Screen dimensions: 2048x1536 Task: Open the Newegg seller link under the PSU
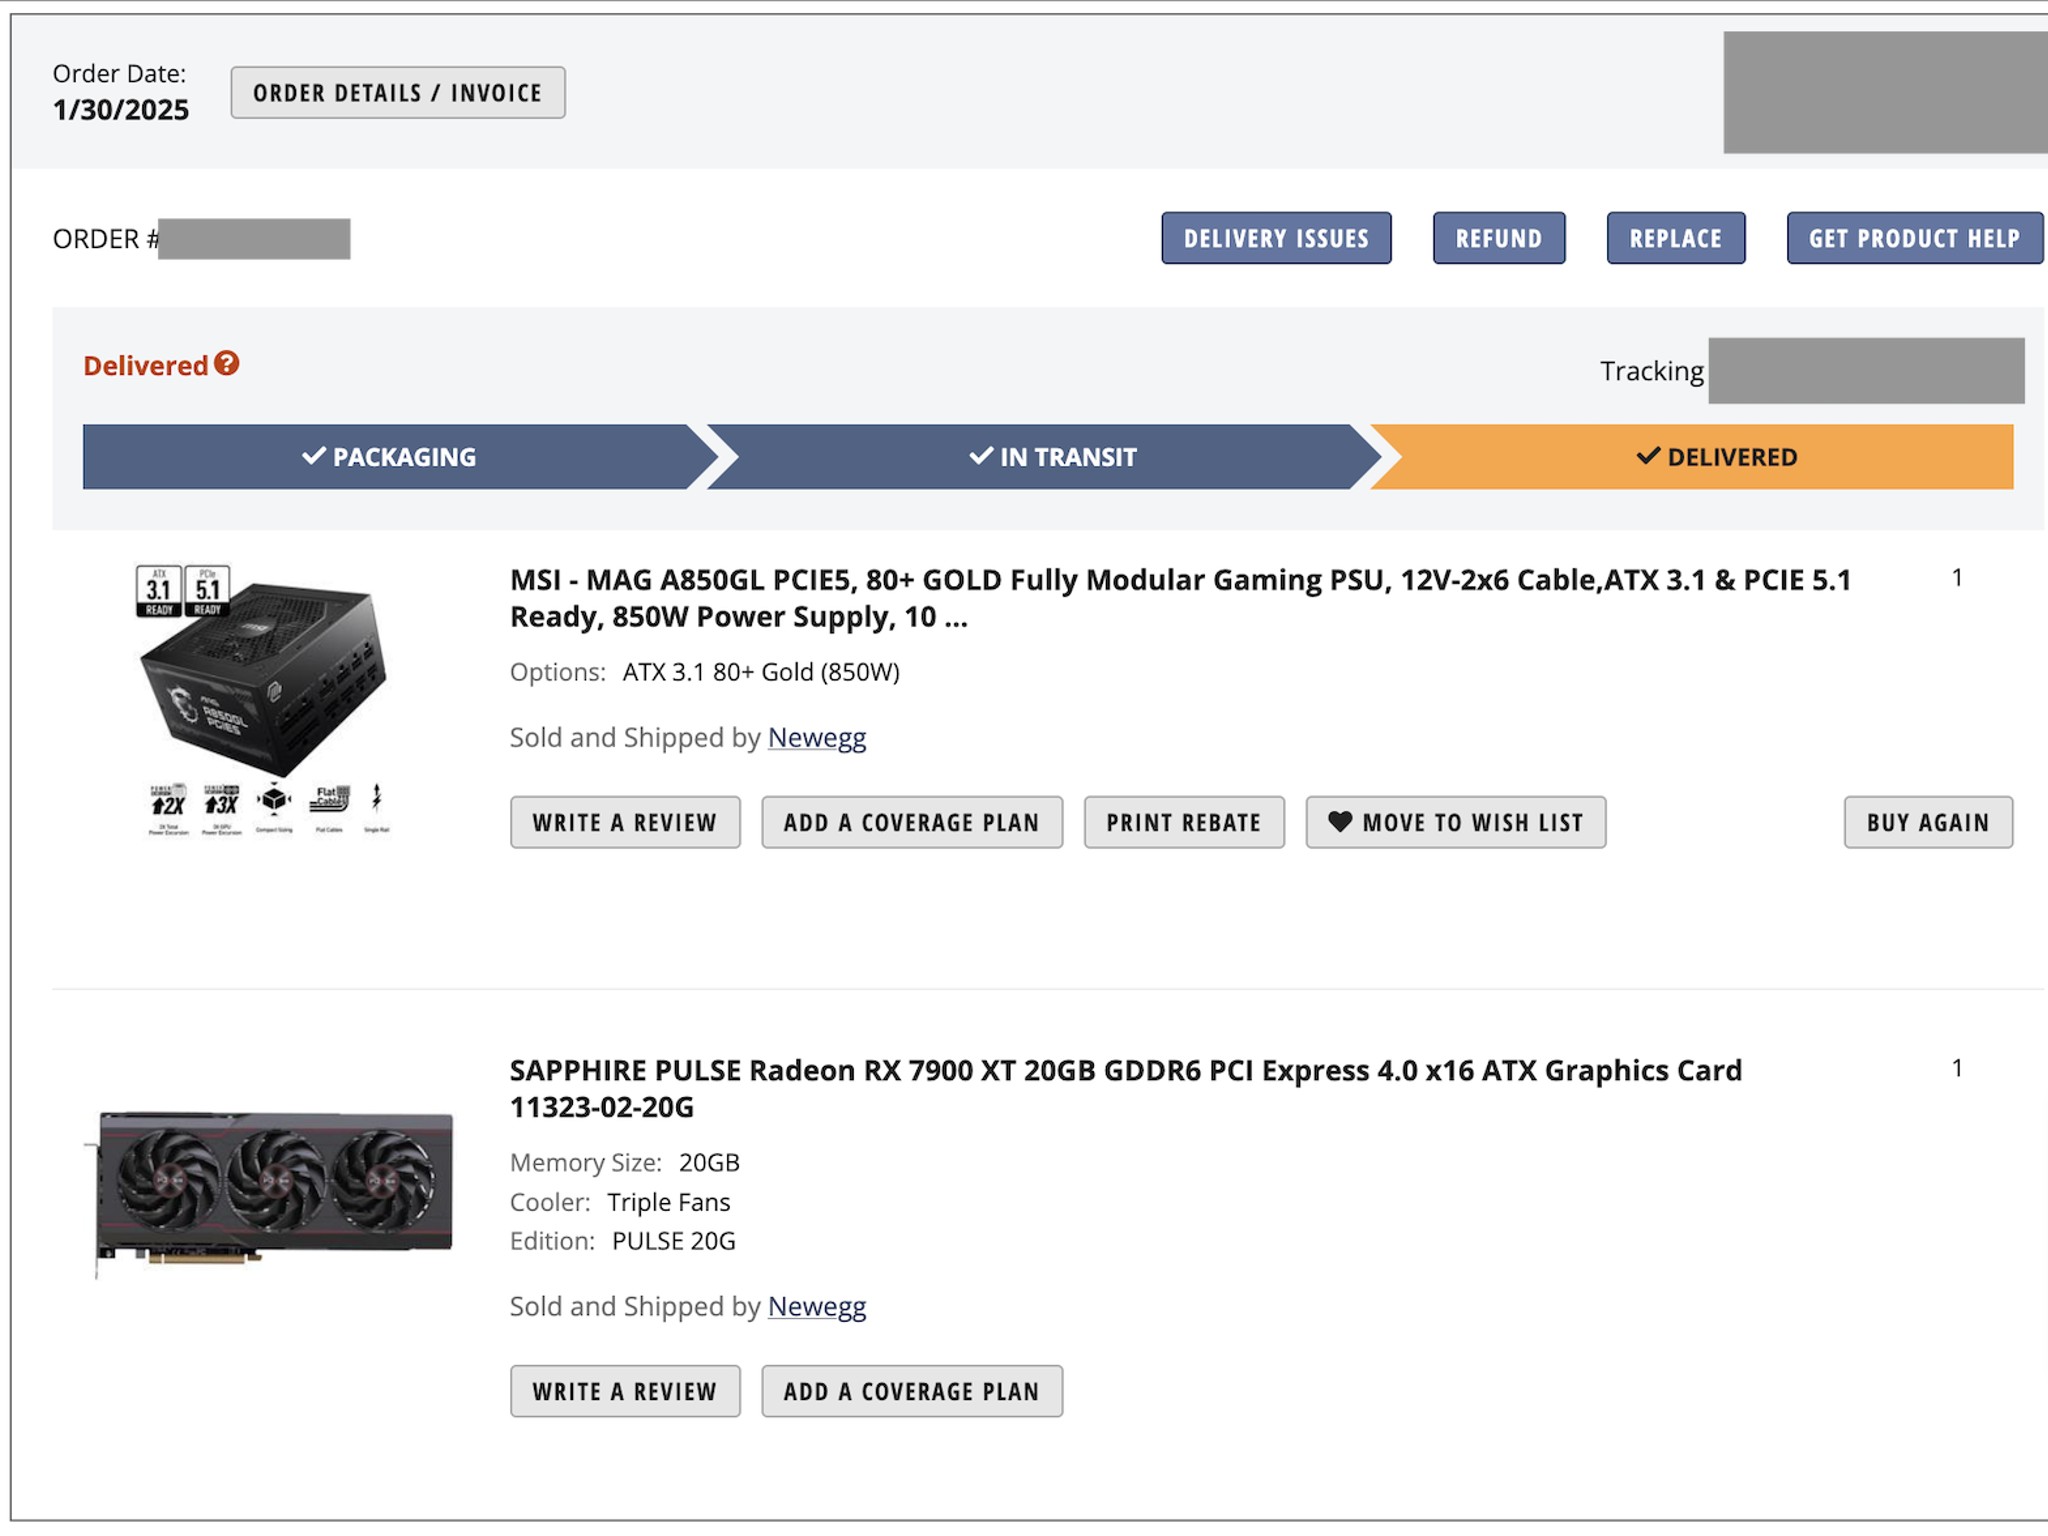(x=815, y=737)
